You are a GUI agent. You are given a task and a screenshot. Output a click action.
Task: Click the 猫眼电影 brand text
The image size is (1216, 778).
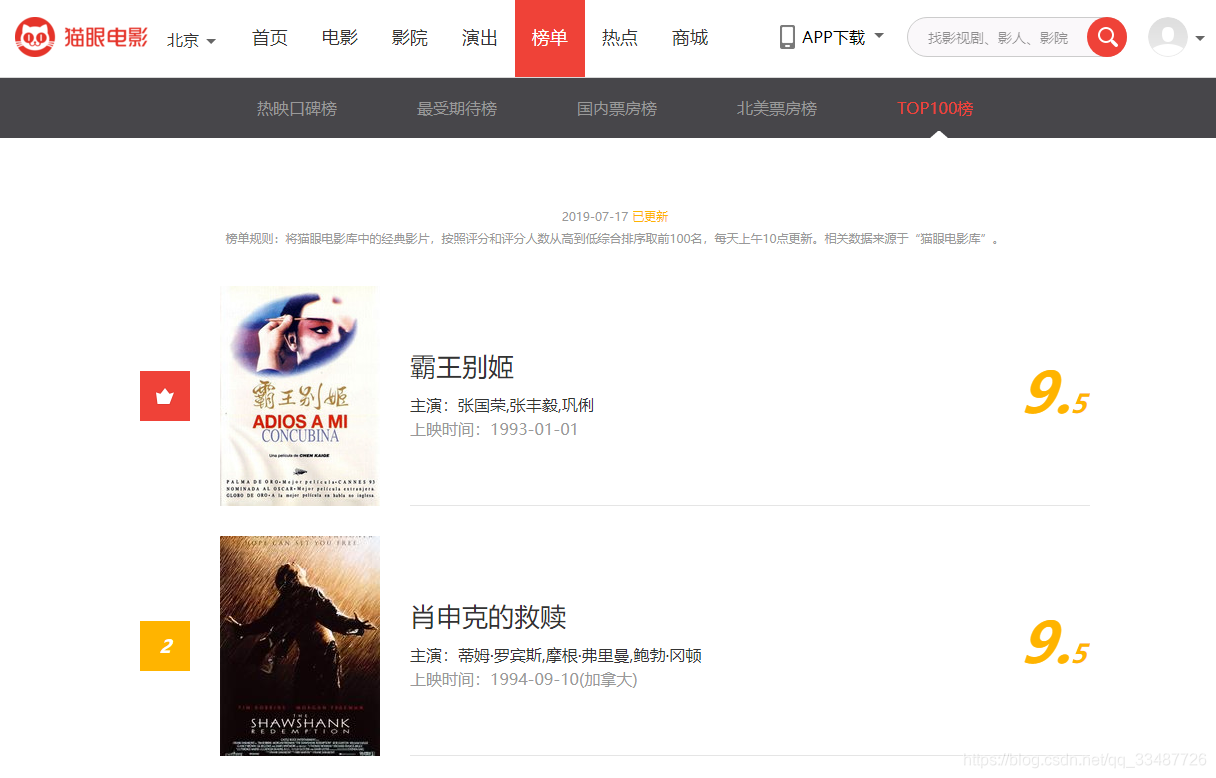(105, 38)
